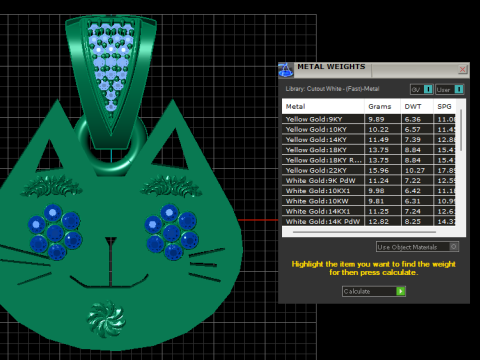Click the 11.24 grams value
The height and width of the screenshot is (360, 480).
pyautogui.click(x=378, y=181)
